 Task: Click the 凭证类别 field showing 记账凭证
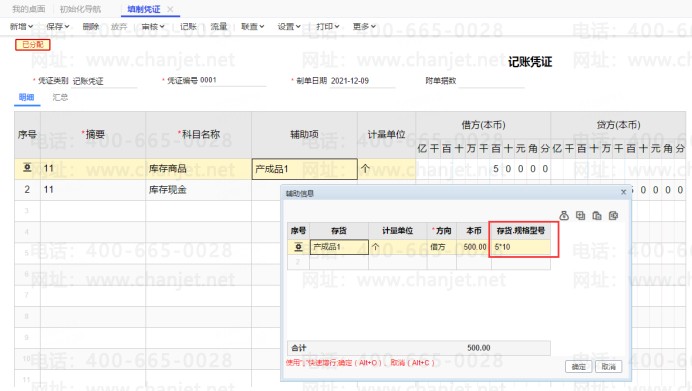pyautogui.click(x=105, y=81)
